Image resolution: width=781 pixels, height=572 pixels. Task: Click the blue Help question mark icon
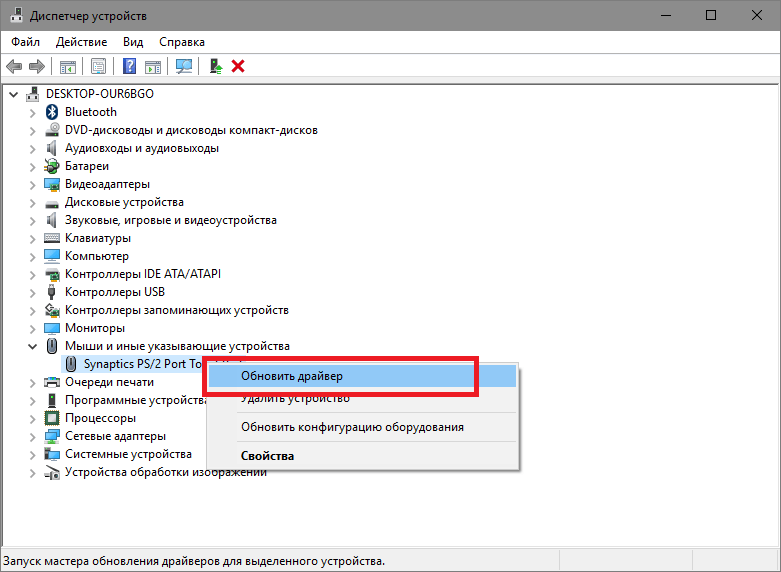point(129,66)
